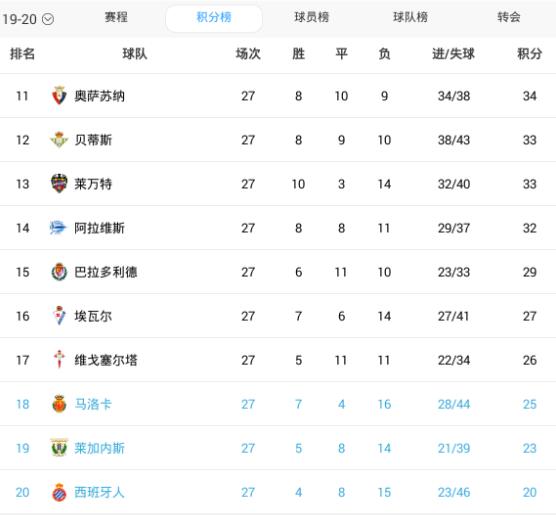Click the Real Betis (贝蒂斯) crest icon
Screen dimensions: 556x515
point(59,139)
